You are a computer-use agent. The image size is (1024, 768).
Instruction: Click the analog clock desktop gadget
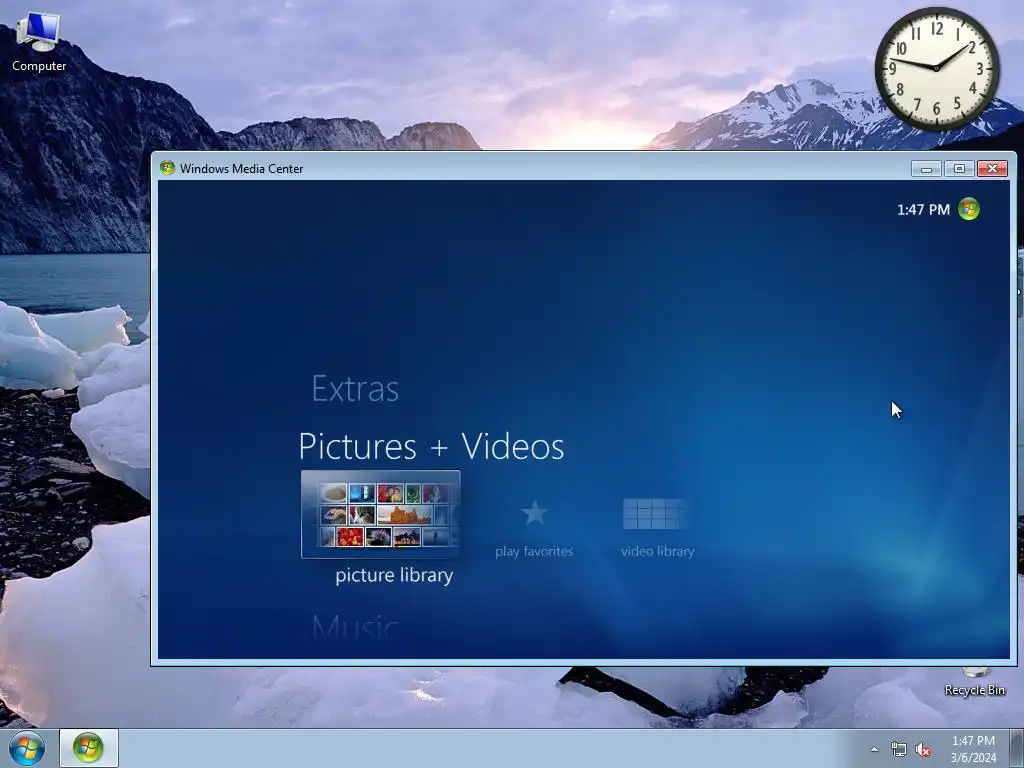pos(936,68)
